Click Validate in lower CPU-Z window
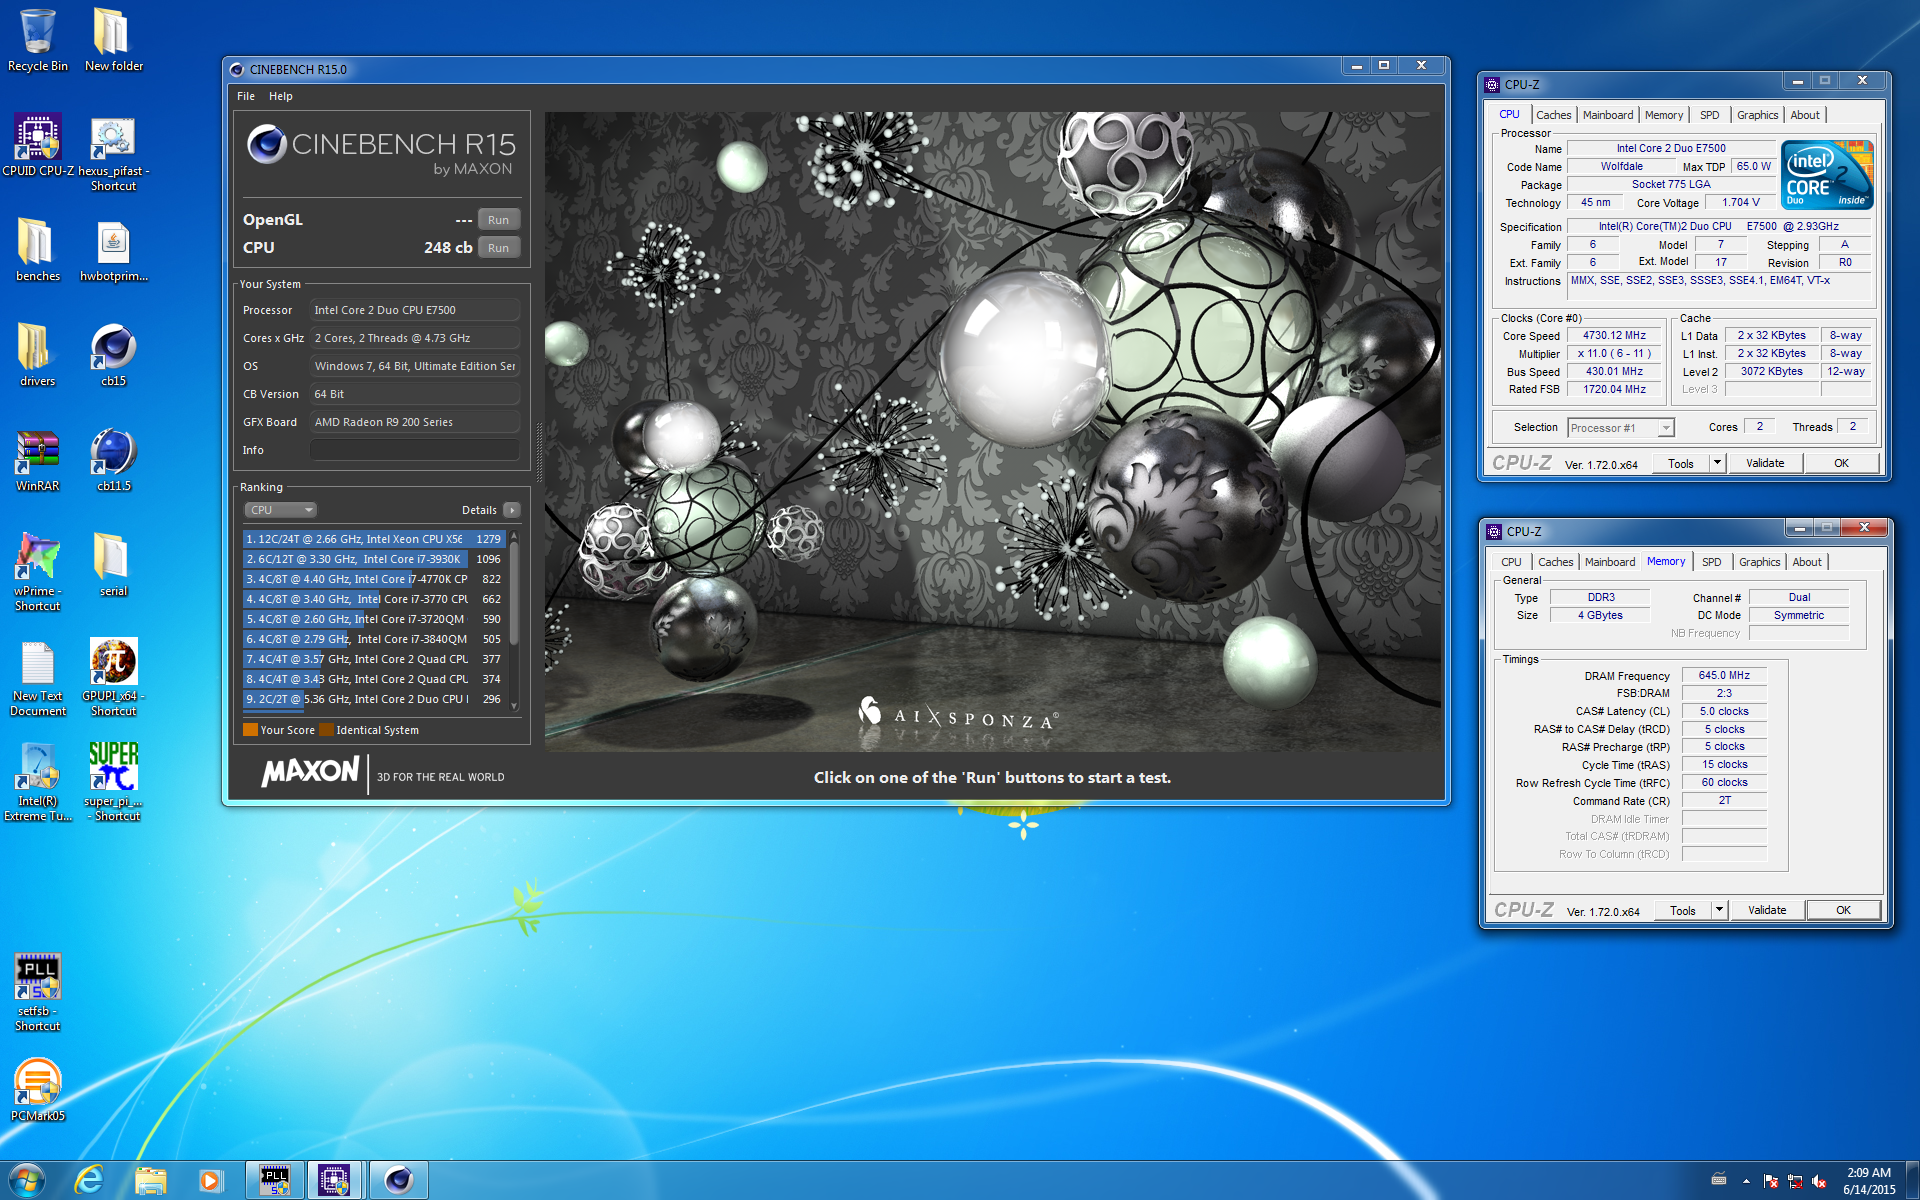This screenshot has height=1200, width=1920. [x=1767, y=910]
